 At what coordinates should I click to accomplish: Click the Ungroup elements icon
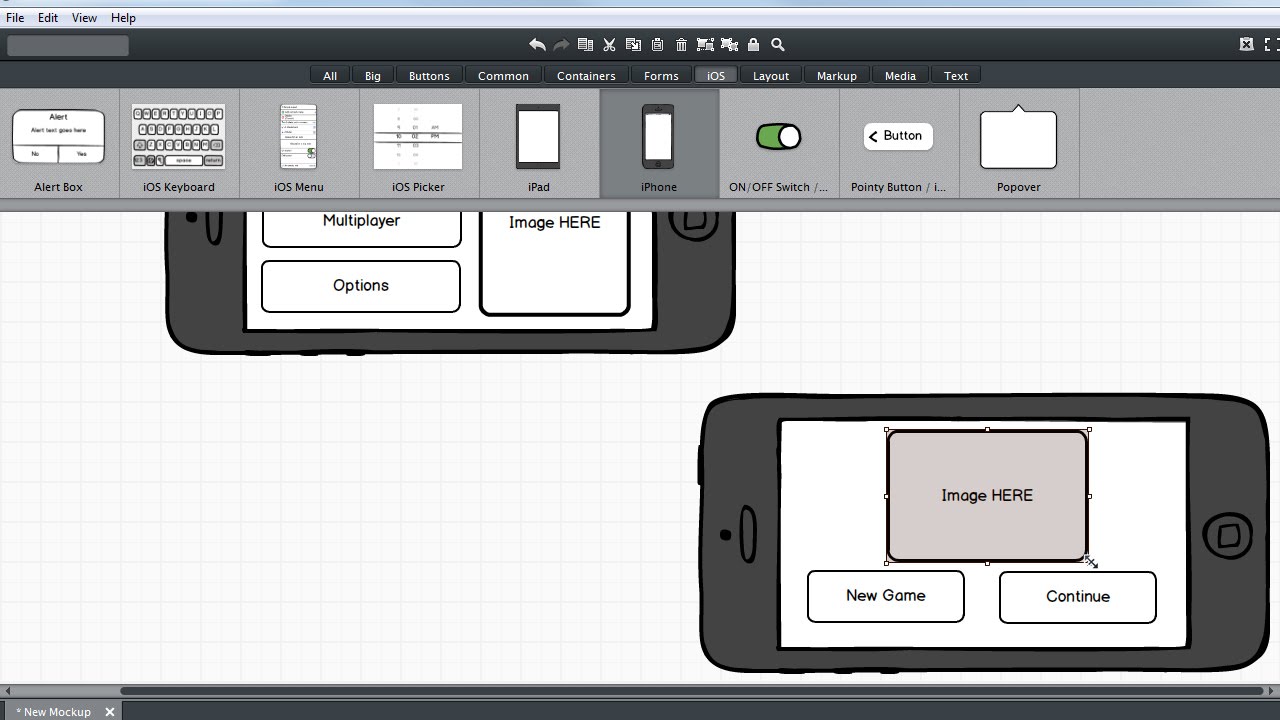pos(730,44)
